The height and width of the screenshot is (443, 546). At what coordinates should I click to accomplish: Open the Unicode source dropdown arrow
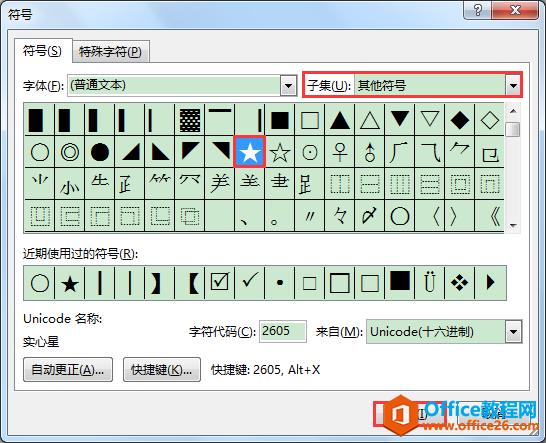tap(514, 332)
